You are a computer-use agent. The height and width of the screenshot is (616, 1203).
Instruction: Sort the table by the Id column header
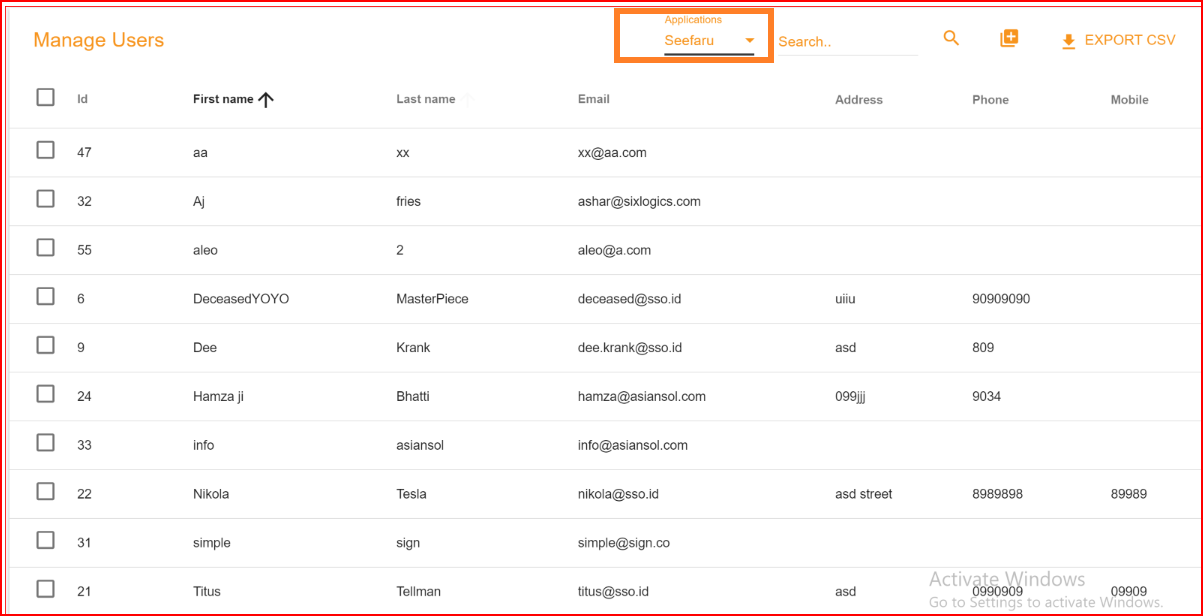83,99
